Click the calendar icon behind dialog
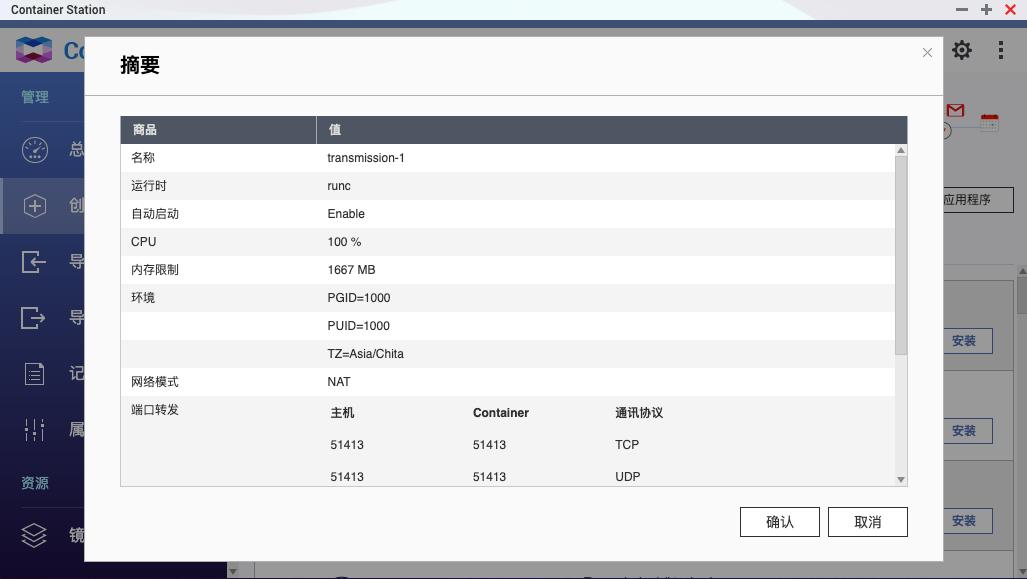Screen dimensions: 1027x579 tap(989, 122)
